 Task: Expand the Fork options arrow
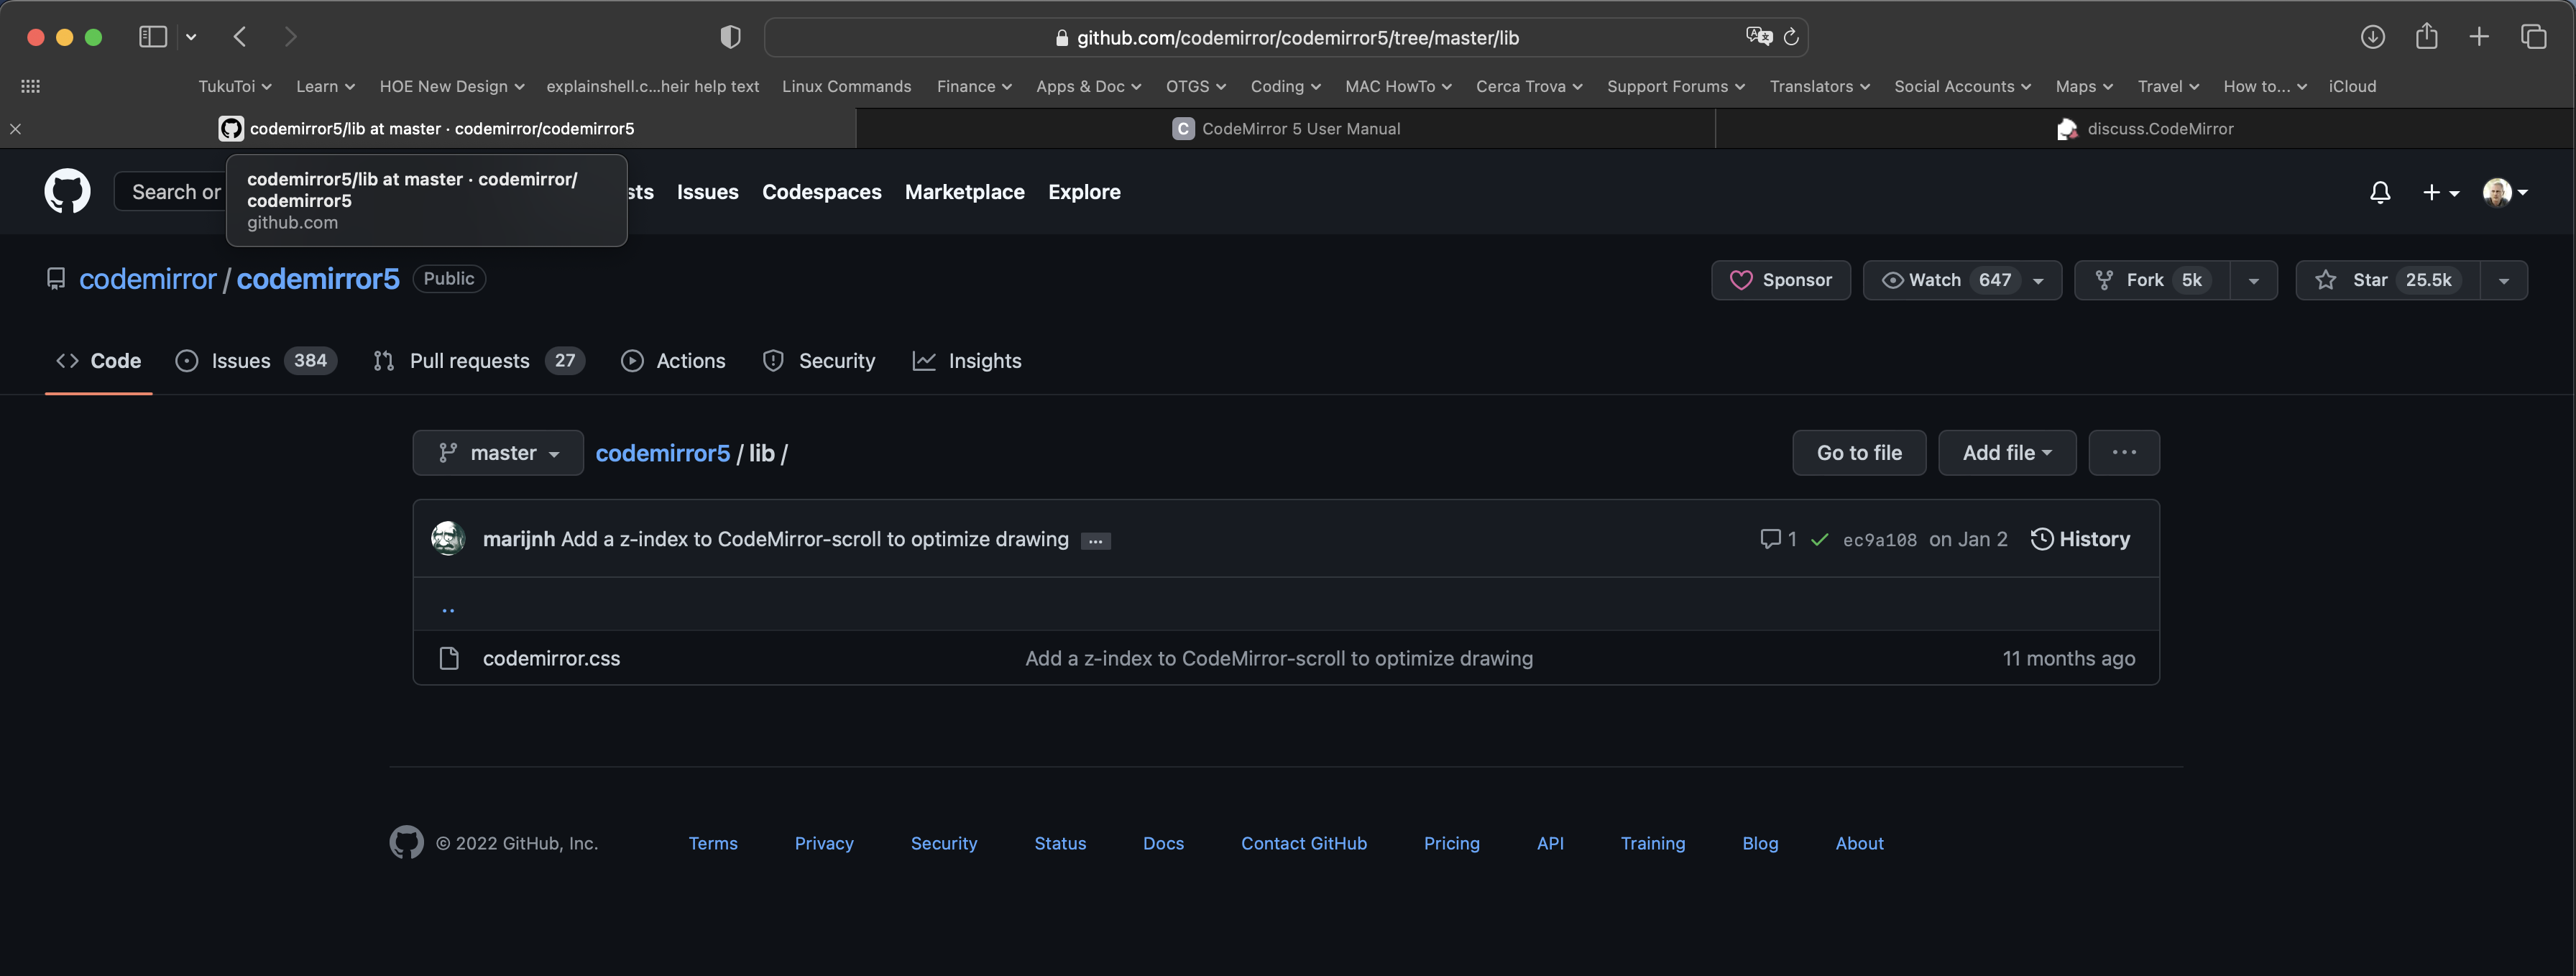[2253, 281]
